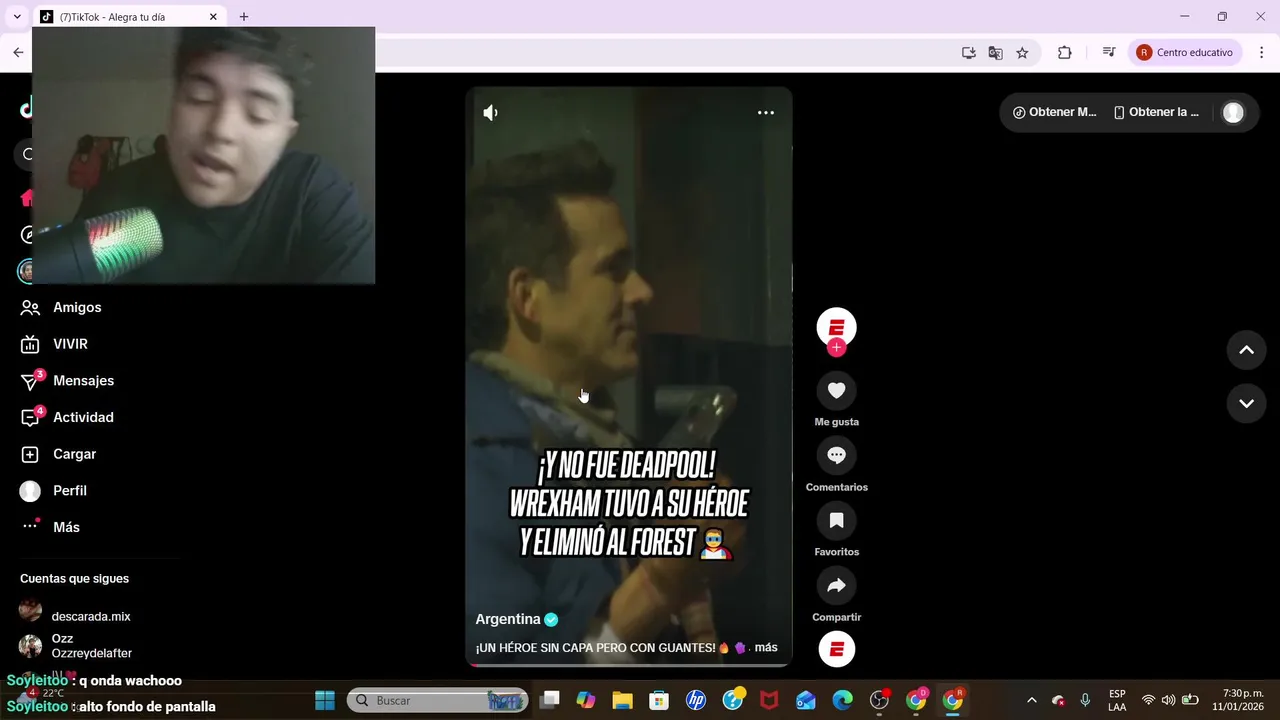Open the ESPN creator avatar beside video

(837, 327)
